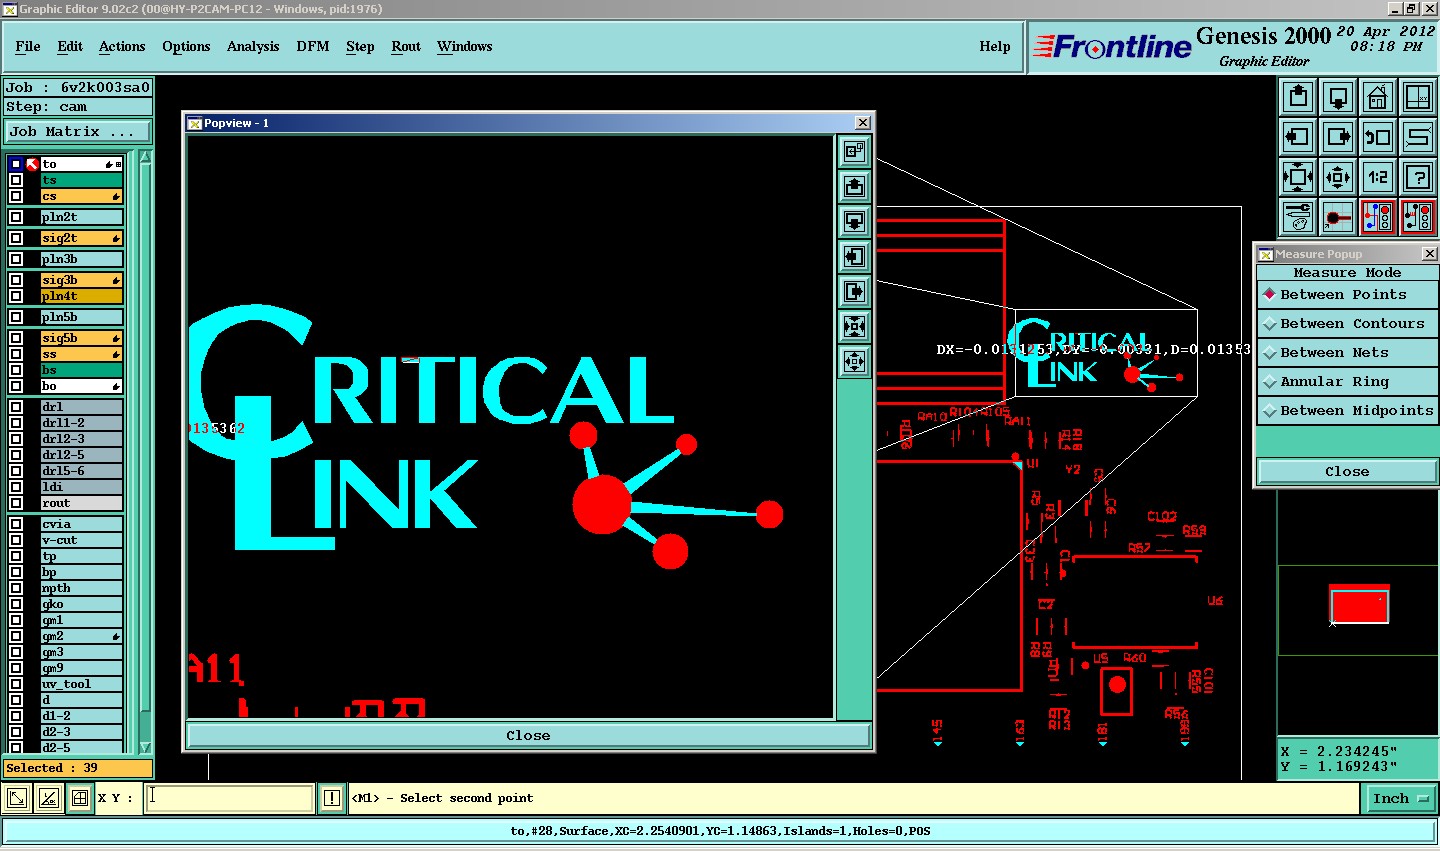The image size is (1440, 851).
Task: Return to previous view icon
Action: (1378, 137)
